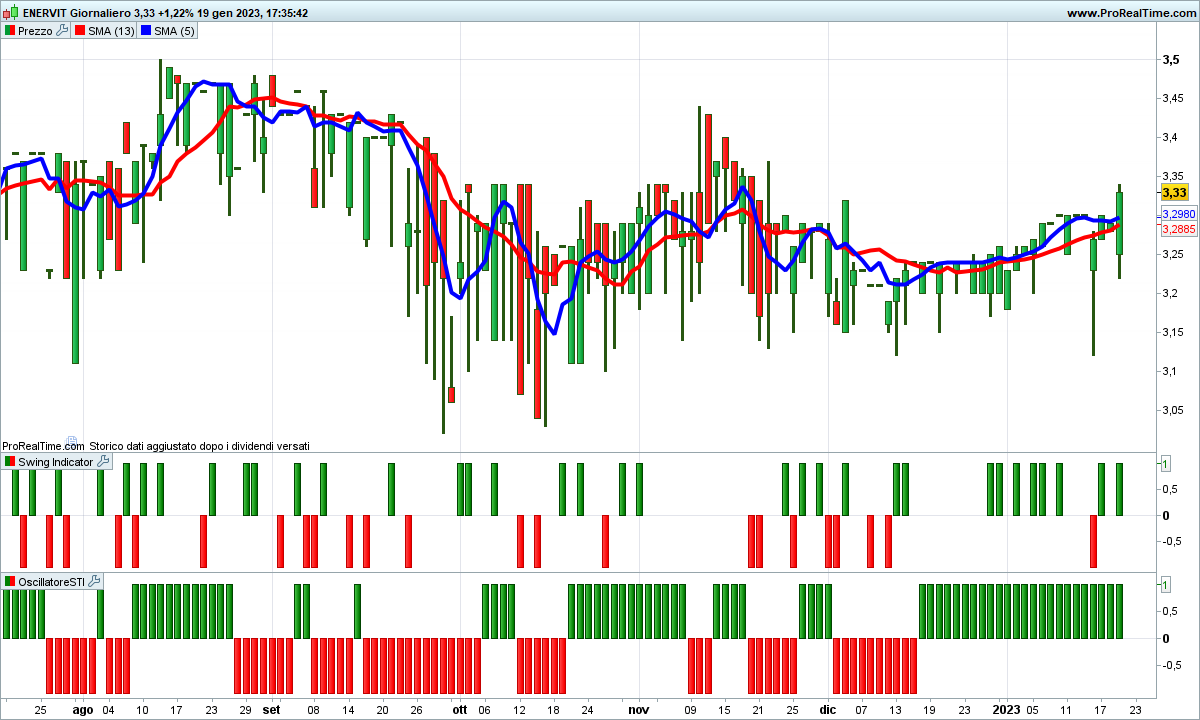The image size is (1200, 720).
Task: Click the 3,45 price axis label
Action: pos(1173,98)
